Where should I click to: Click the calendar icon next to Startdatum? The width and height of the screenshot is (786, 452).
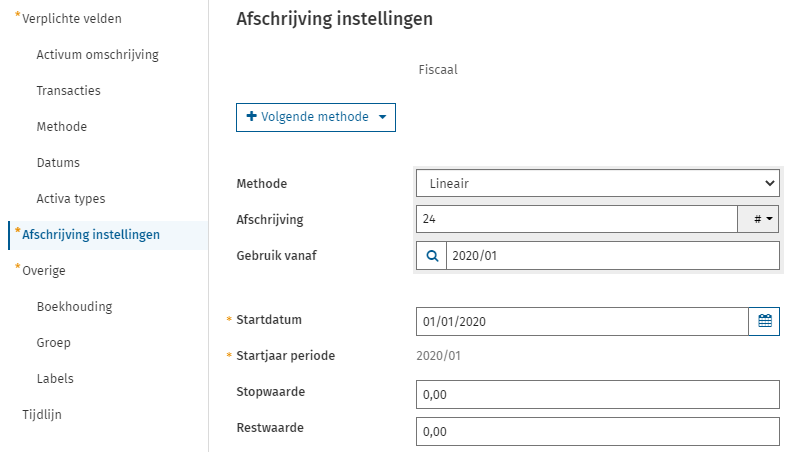(x=764, y=321)
